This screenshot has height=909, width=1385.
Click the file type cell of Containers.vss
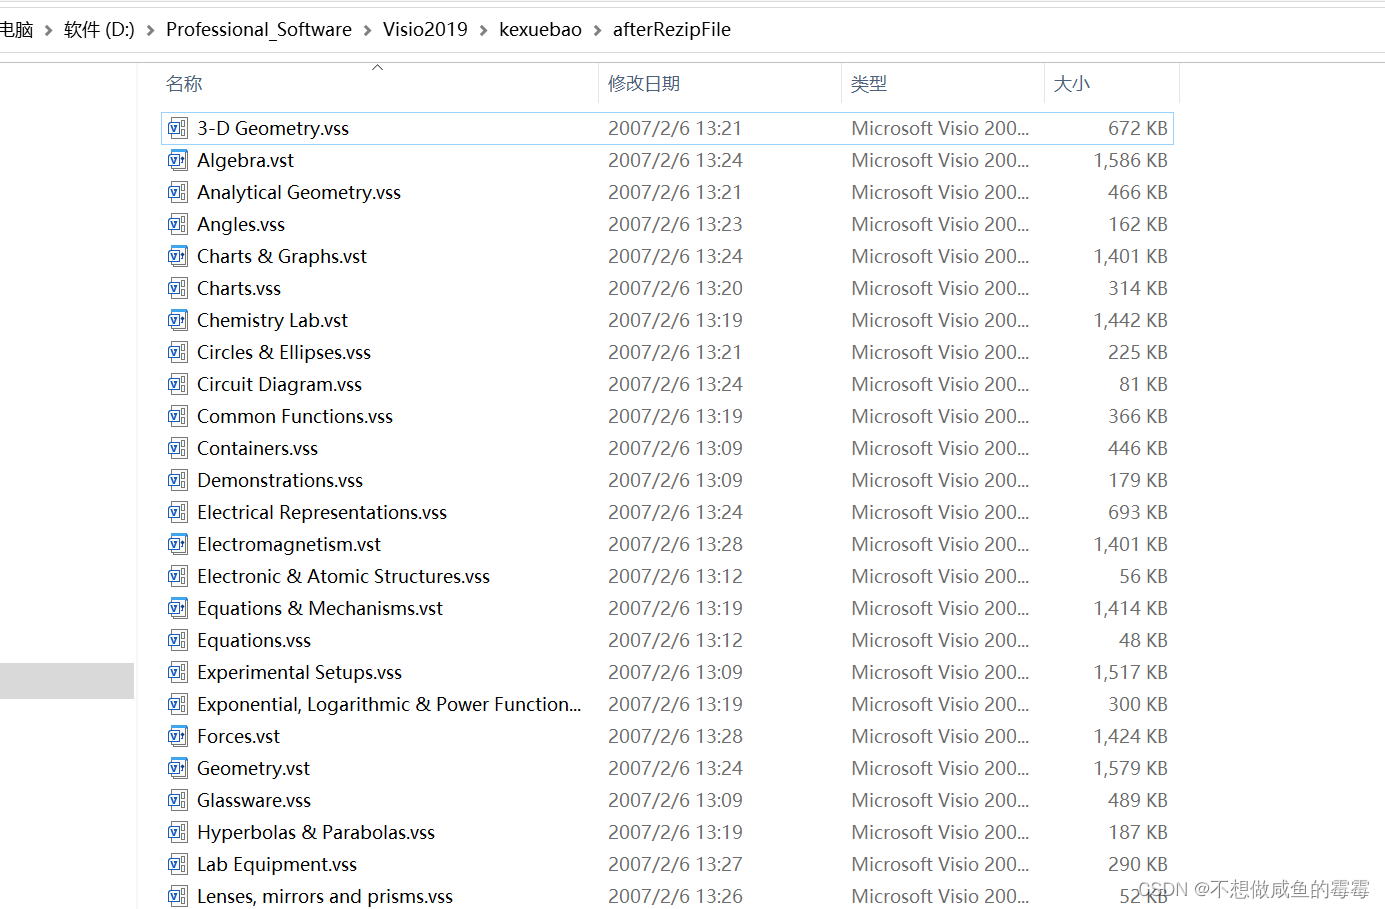tap(940, 448)
